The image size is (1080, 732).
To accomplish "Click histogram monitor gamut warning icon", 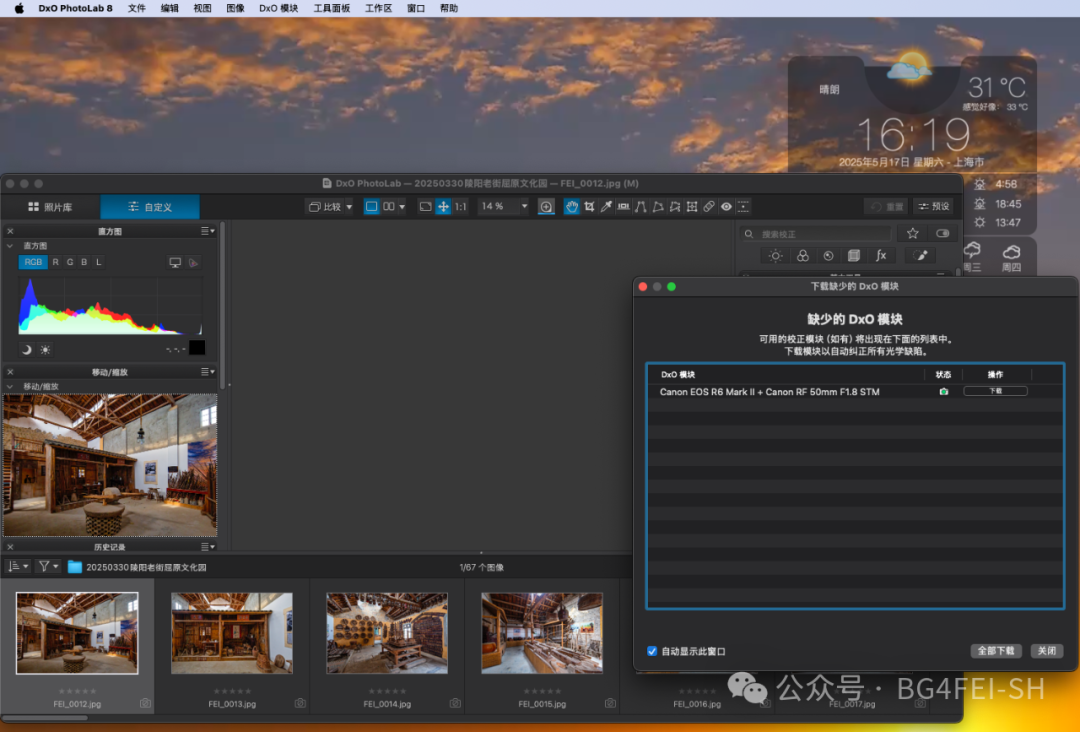I will [x=175, y=262].
